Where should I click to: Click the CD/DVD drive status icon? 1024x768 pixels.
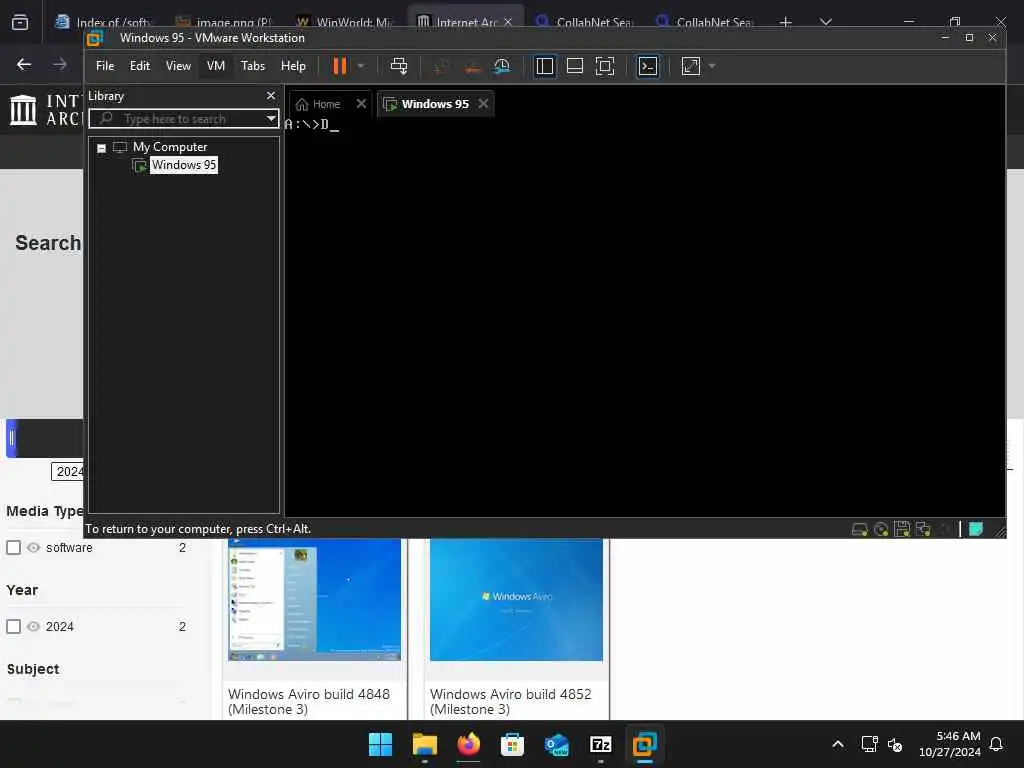881,530
